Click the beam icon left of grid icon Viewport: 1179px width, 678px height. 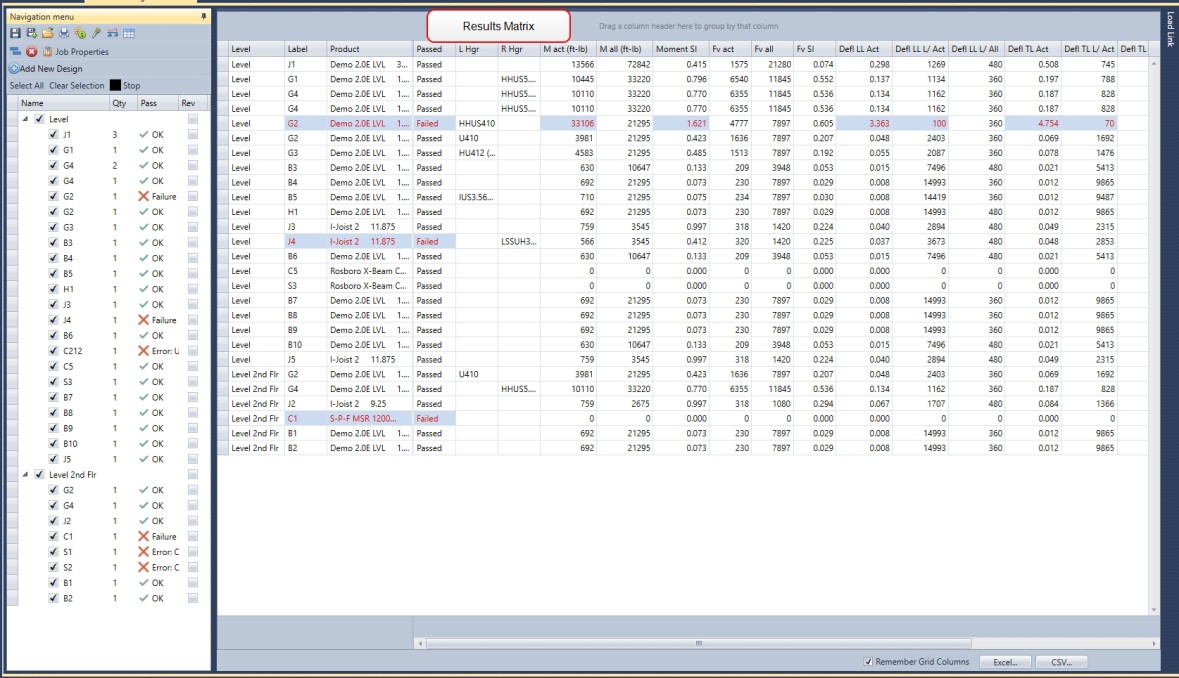[x=113, y=33]
